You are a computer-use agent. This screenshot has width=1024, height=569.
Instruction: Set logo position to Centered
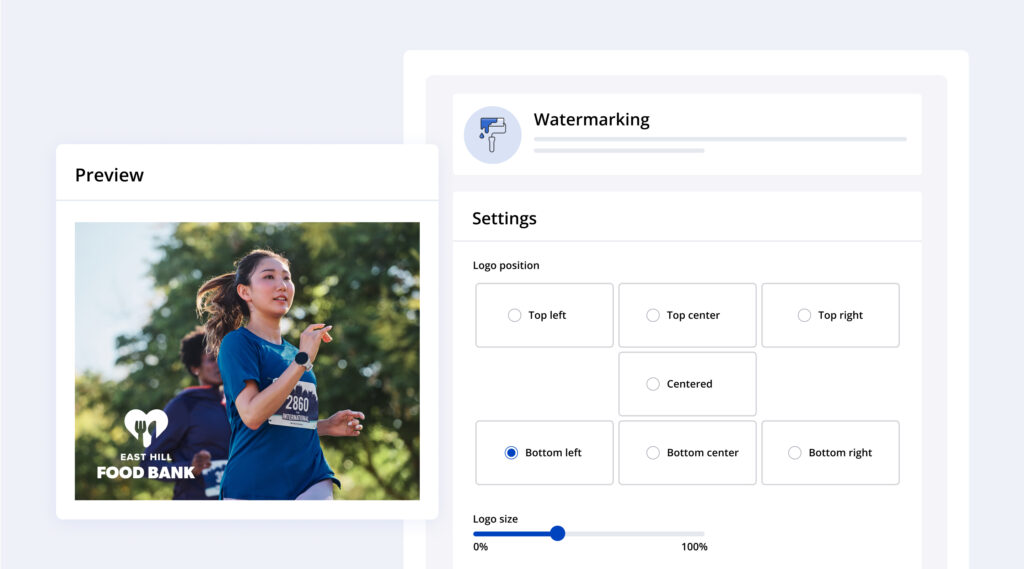coord(653,384)
